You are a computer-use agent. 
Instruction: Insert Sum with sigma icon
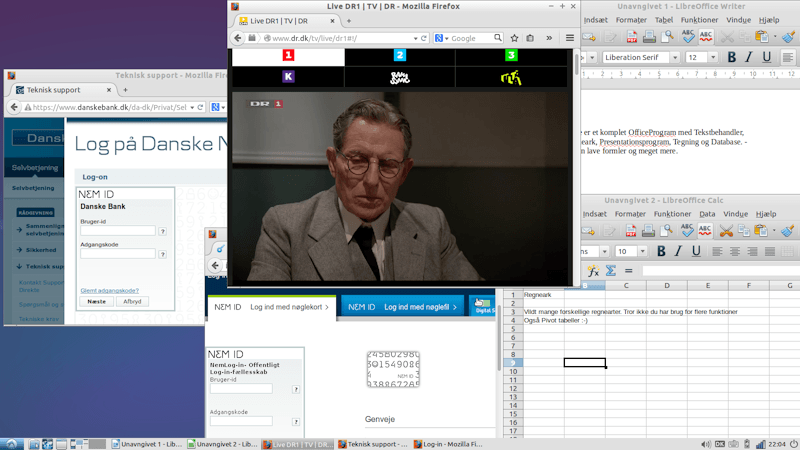(x=611, y=271)
